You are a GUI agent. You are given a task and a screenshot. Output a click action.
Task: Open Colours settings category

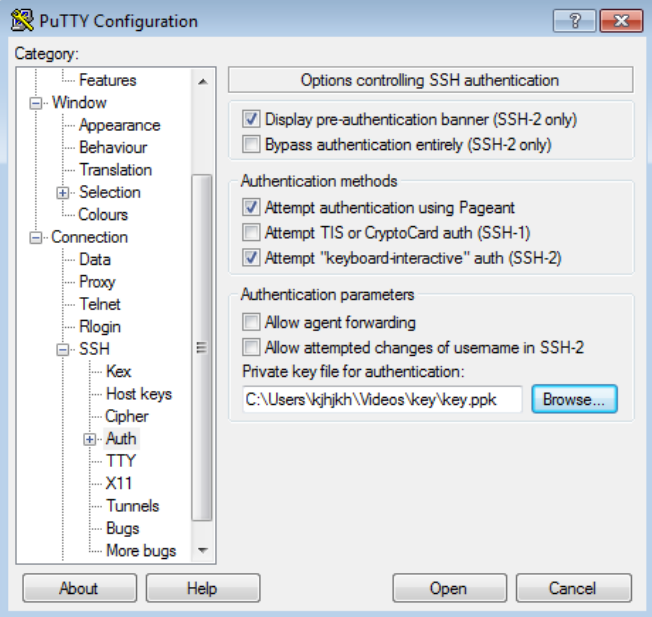(103, 215)
